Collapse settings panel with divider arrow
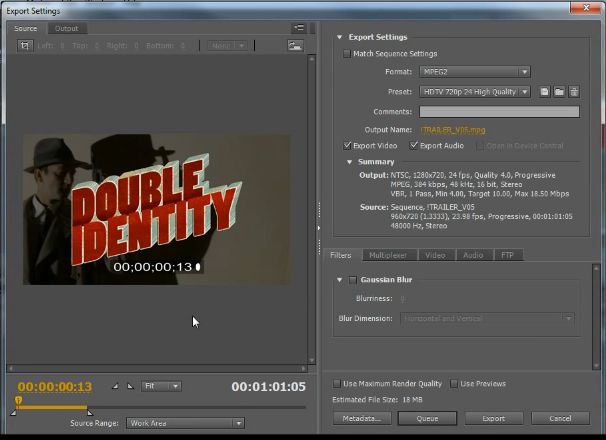Viewport: 606px width, 440px height. click(319, 228)
